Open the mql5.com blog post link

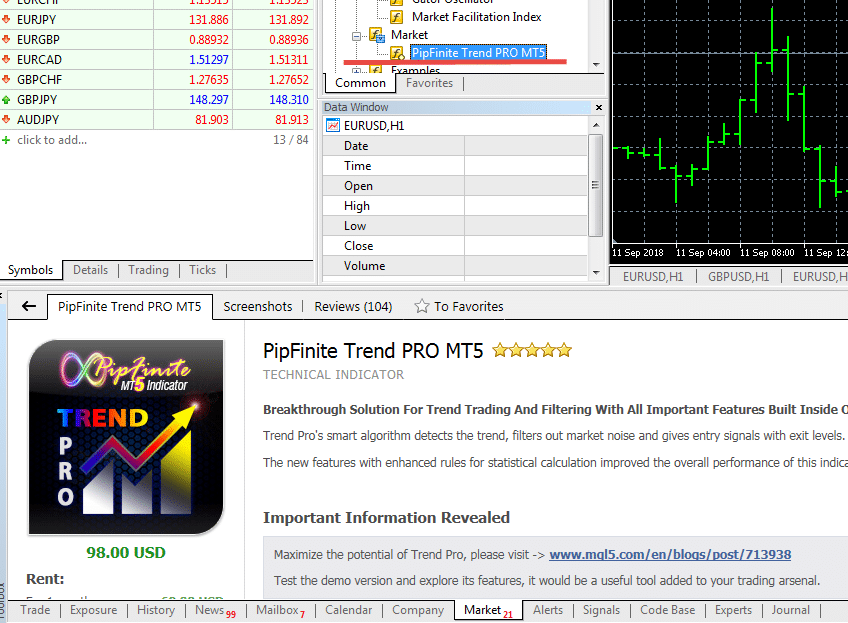[670, 555]
